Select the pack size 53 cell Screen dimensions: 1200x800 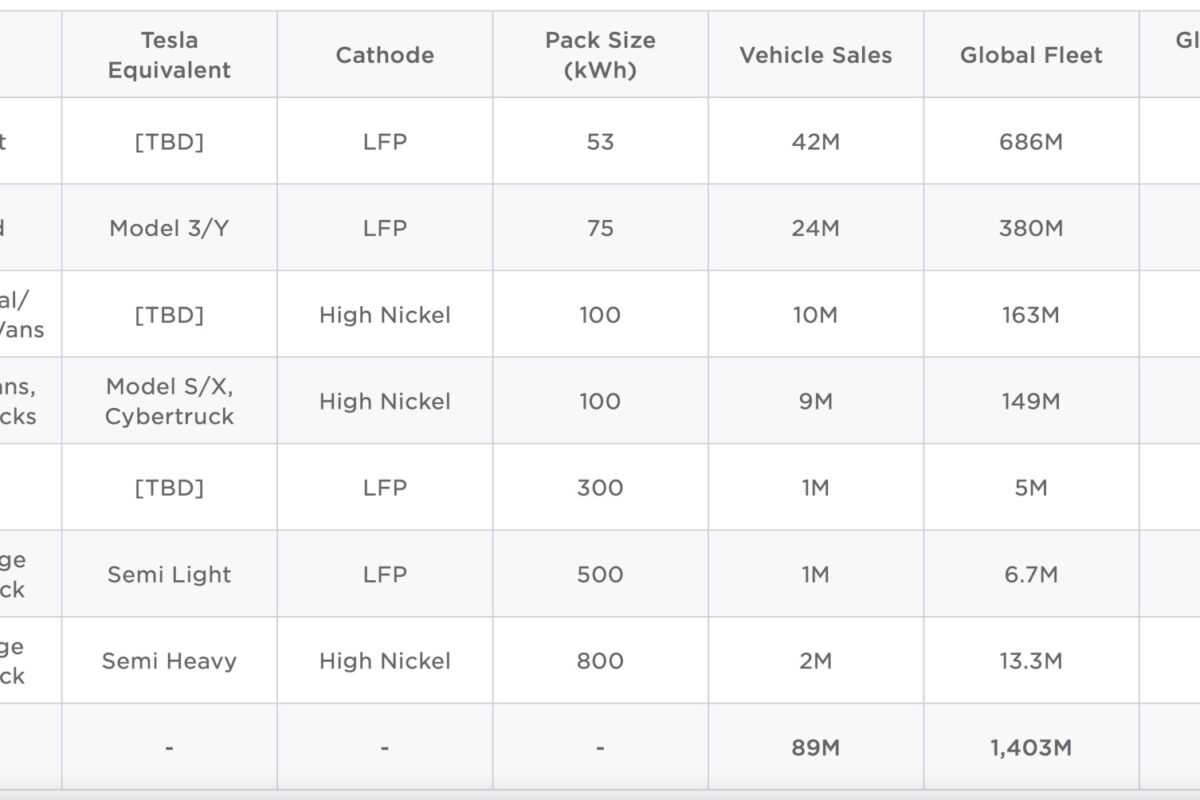(x=600, y=142)
